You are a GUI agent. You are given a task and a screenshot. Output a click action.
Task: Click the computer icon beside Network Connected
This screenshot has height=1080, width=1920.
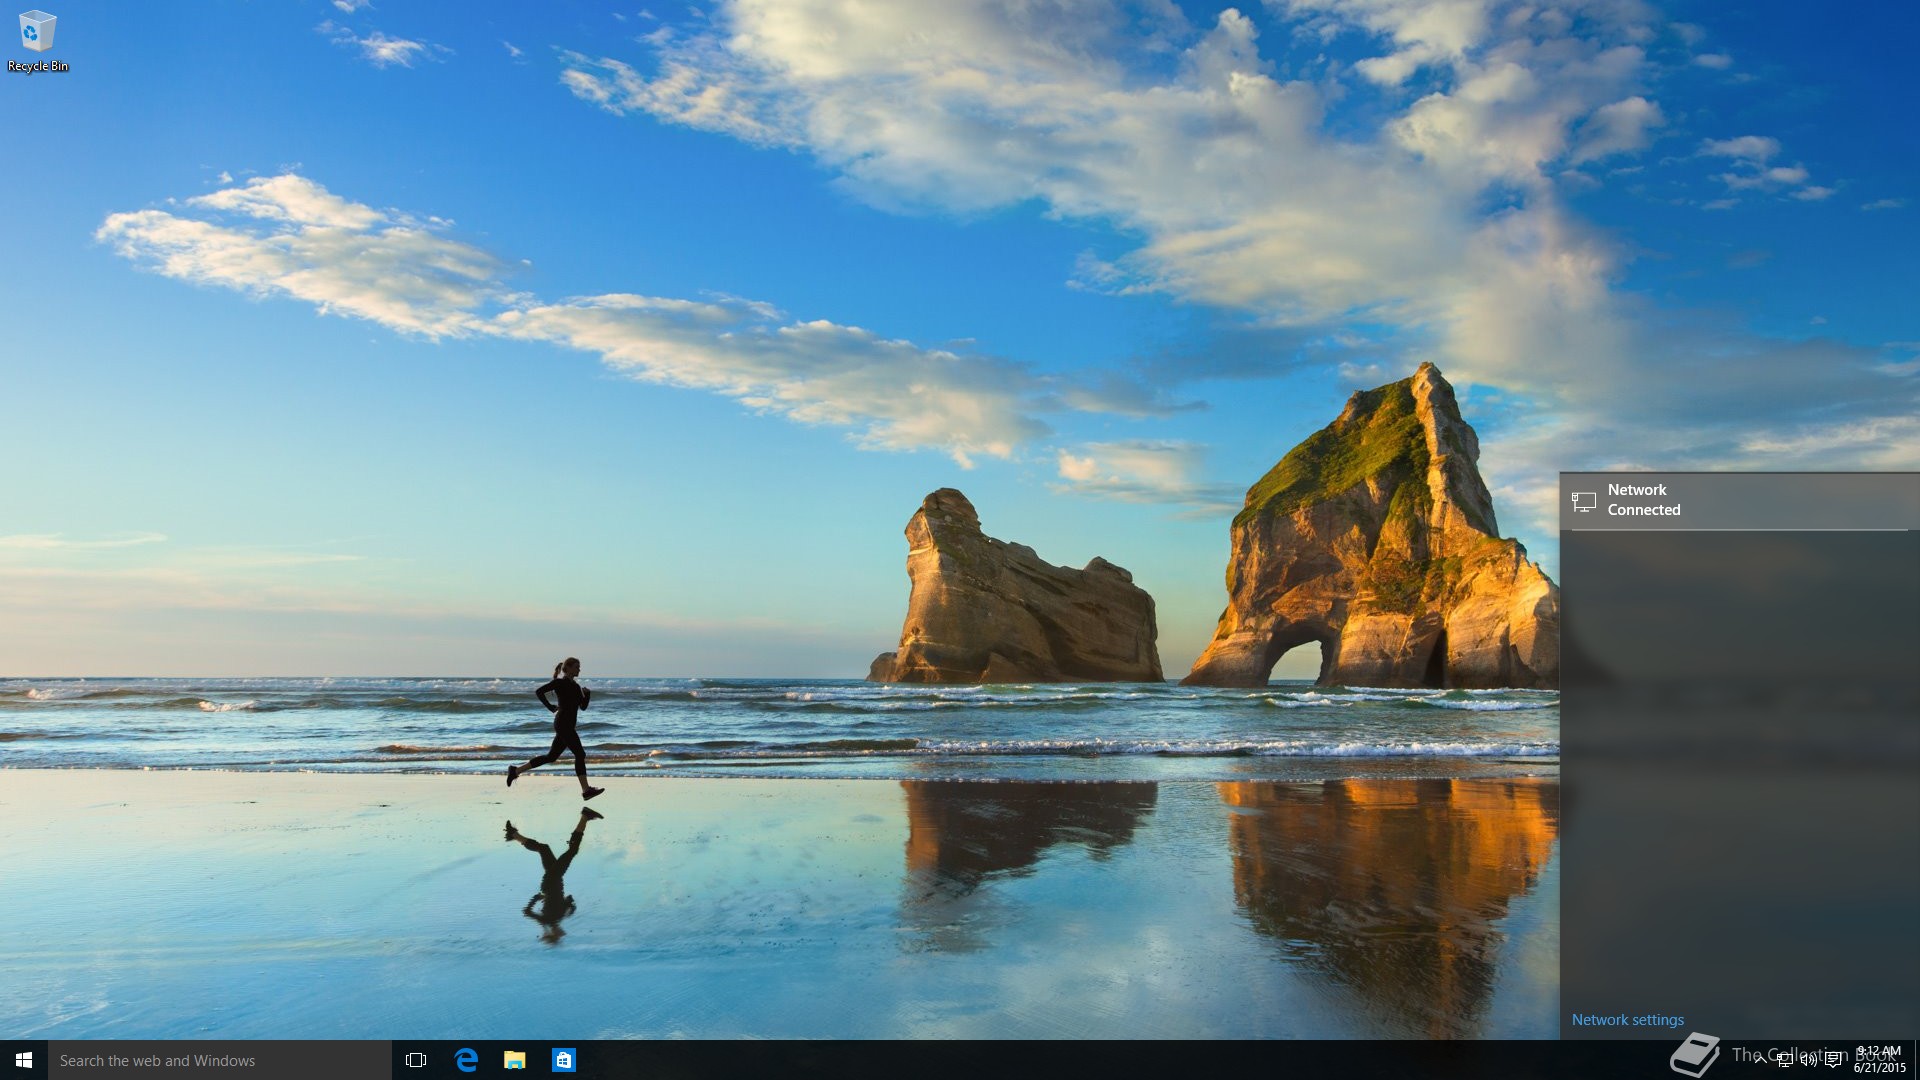tap(1583, 501)
